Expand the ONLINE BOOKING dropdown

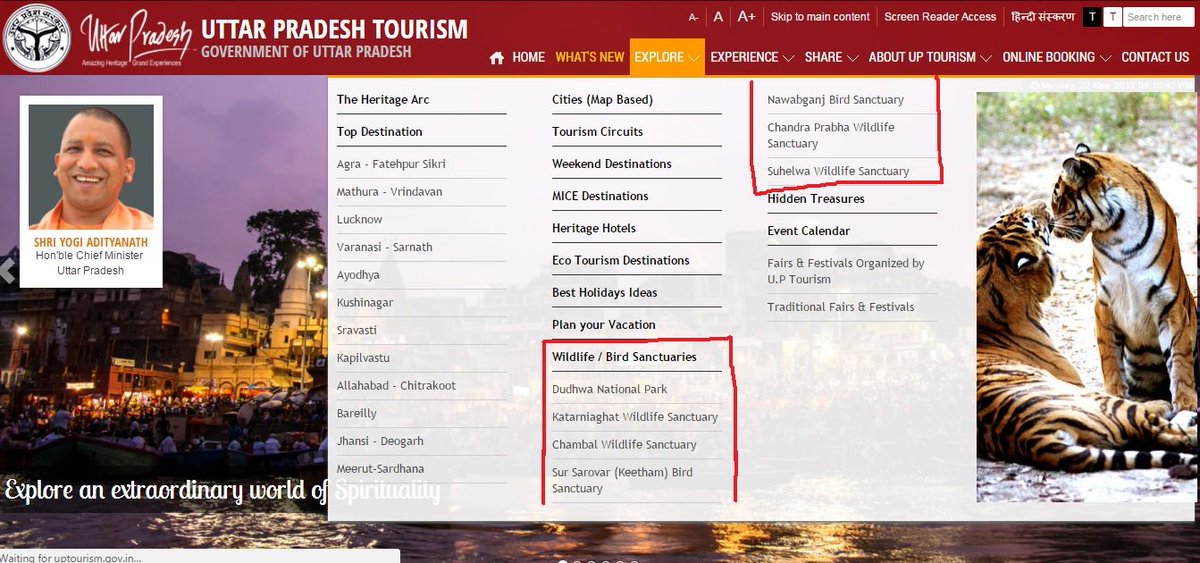(1057, 57)
